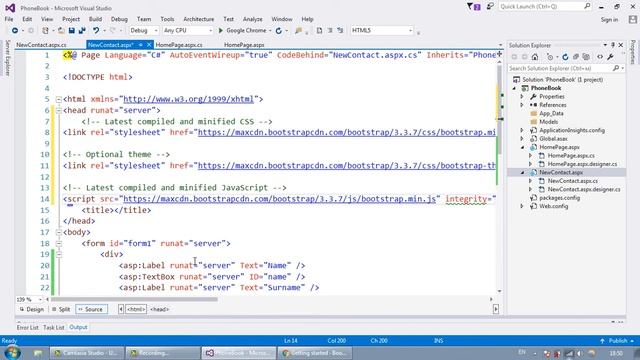
Task: Collapse the div element at line 19
Action: (58, 254)
